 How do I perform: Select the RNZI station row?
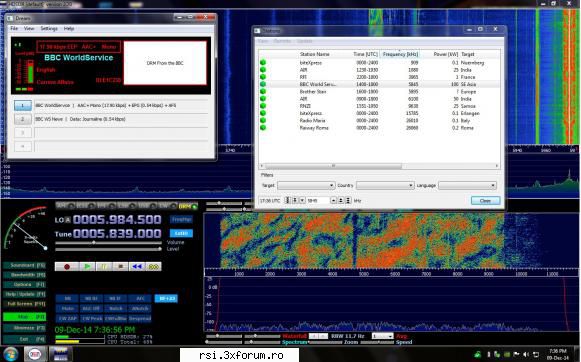(x=379, y=106)
